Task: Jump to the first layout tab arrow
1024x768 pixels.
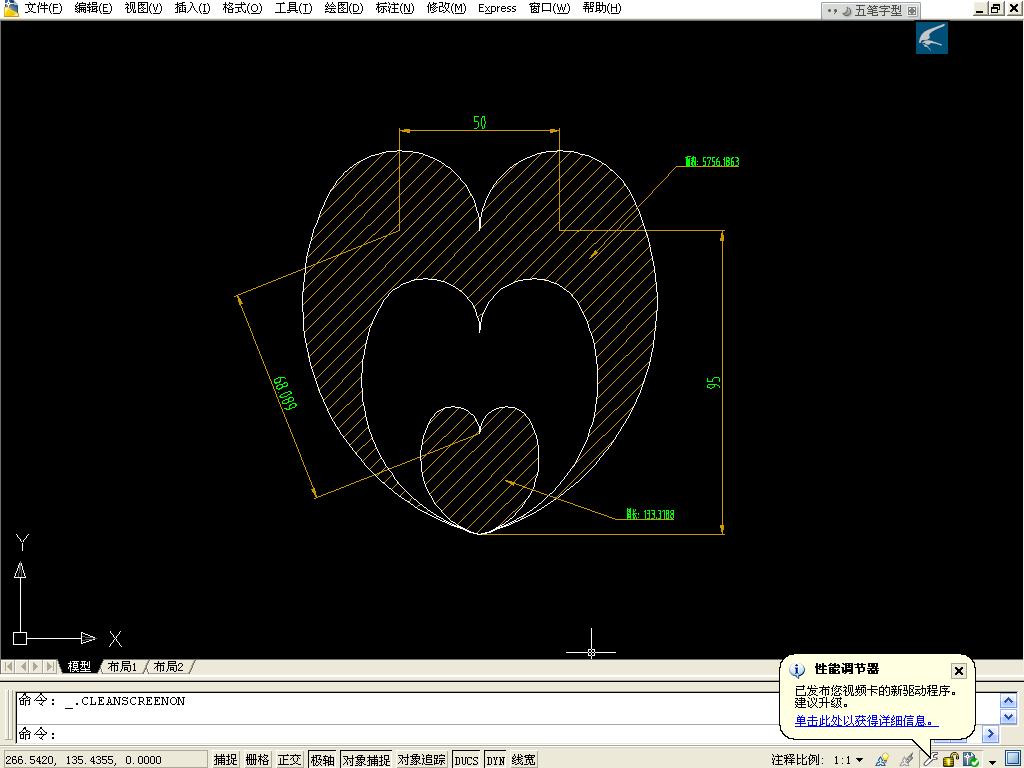Action: point(8,667)
